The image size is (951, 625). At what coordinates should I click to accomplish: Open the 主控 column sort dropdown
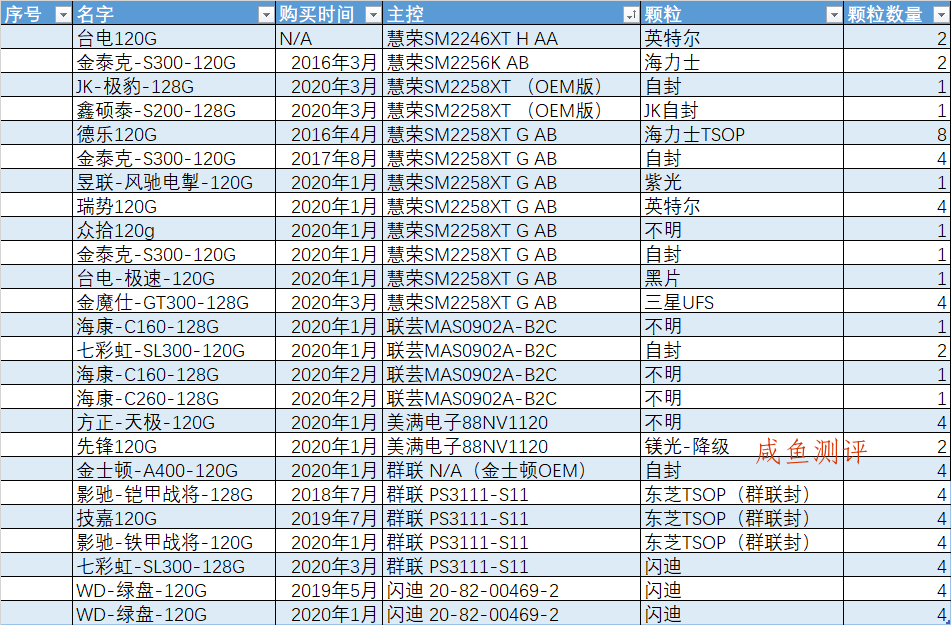pyautogui.click(x=631, y=15)
